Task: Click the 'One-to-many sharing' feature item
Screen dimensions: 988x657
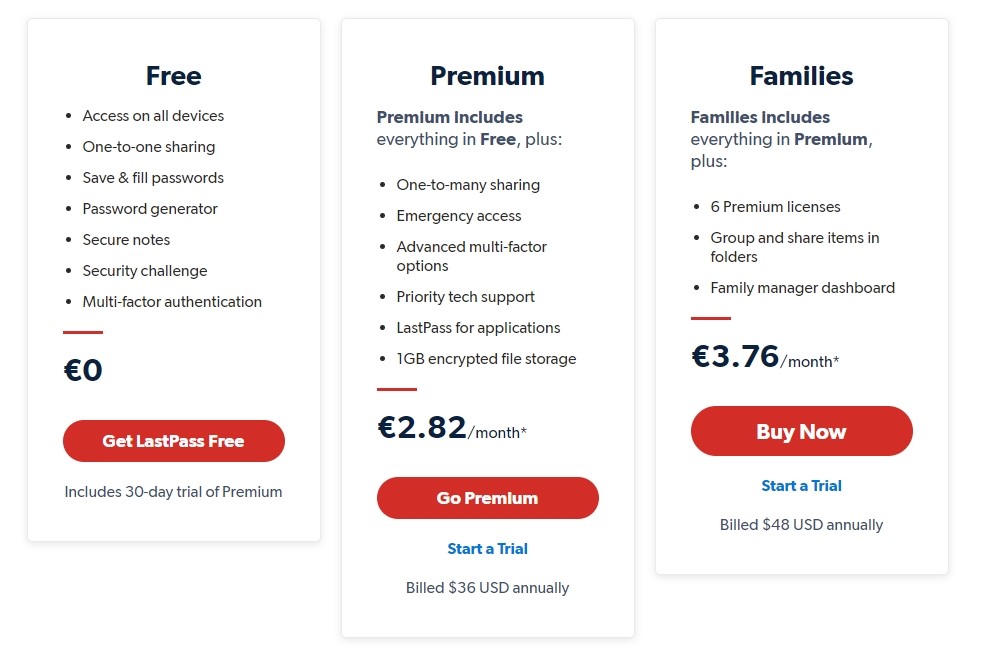Action: pyautogui.click(x=468, y=185)
